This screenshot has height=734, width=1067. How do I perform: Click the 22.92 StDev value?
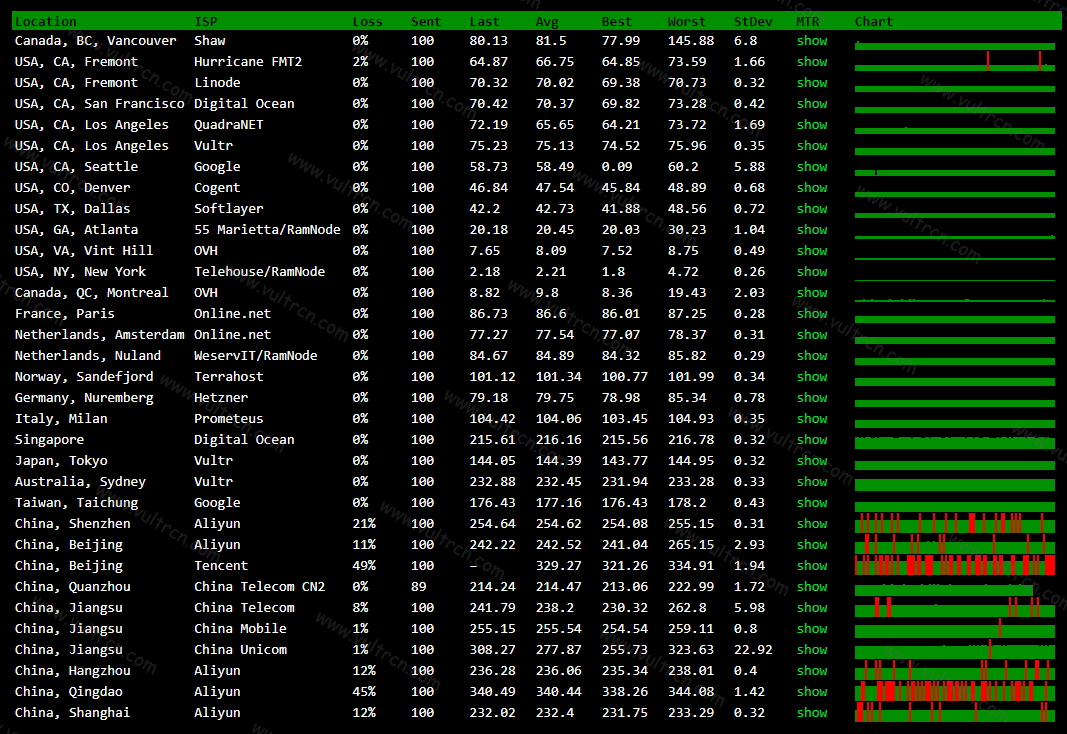753,650
